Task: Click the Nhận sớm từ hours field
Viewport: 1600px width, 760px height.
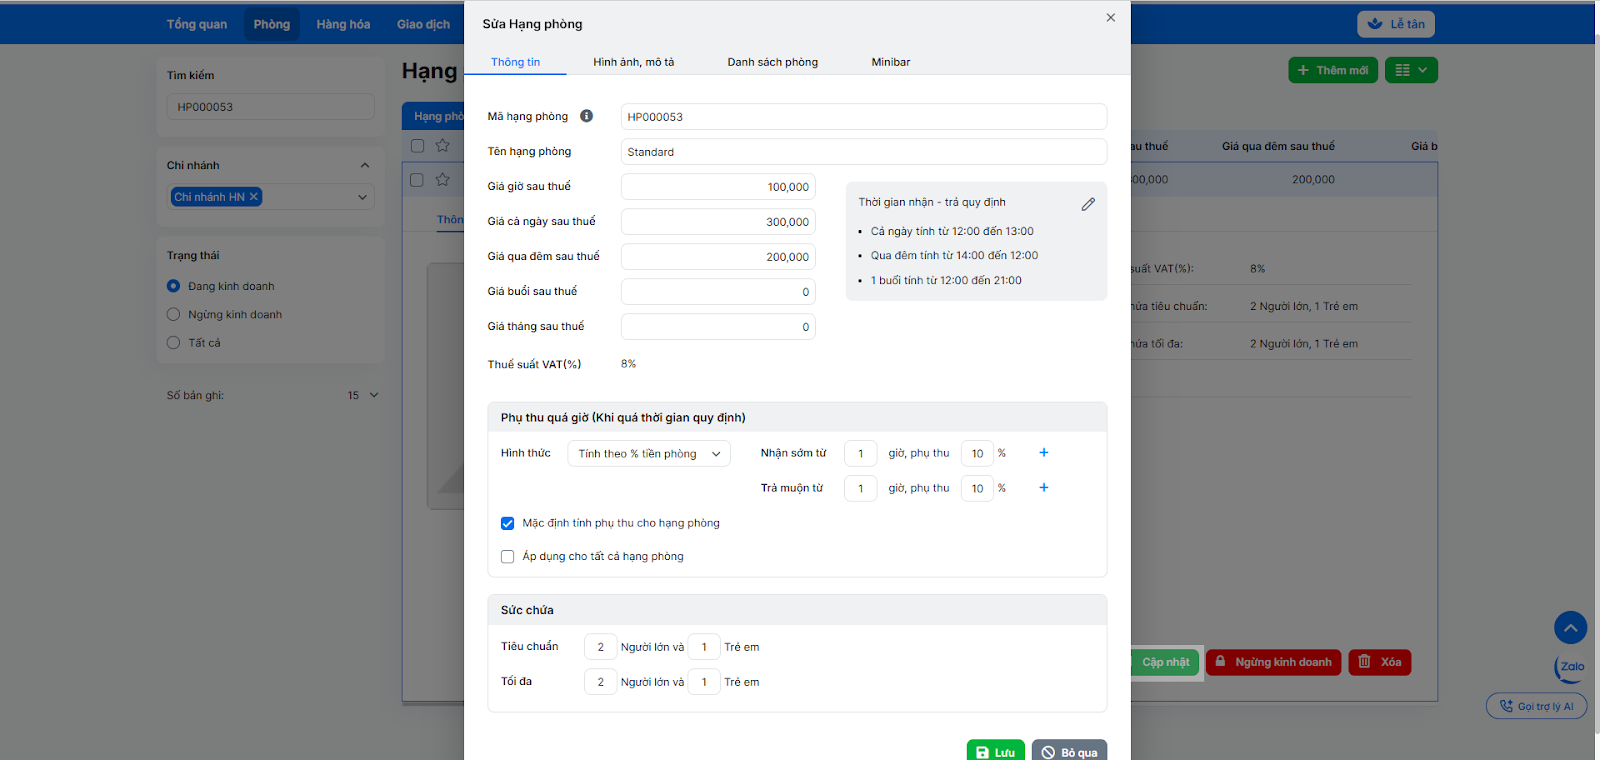Action: (x=860, y=454)
